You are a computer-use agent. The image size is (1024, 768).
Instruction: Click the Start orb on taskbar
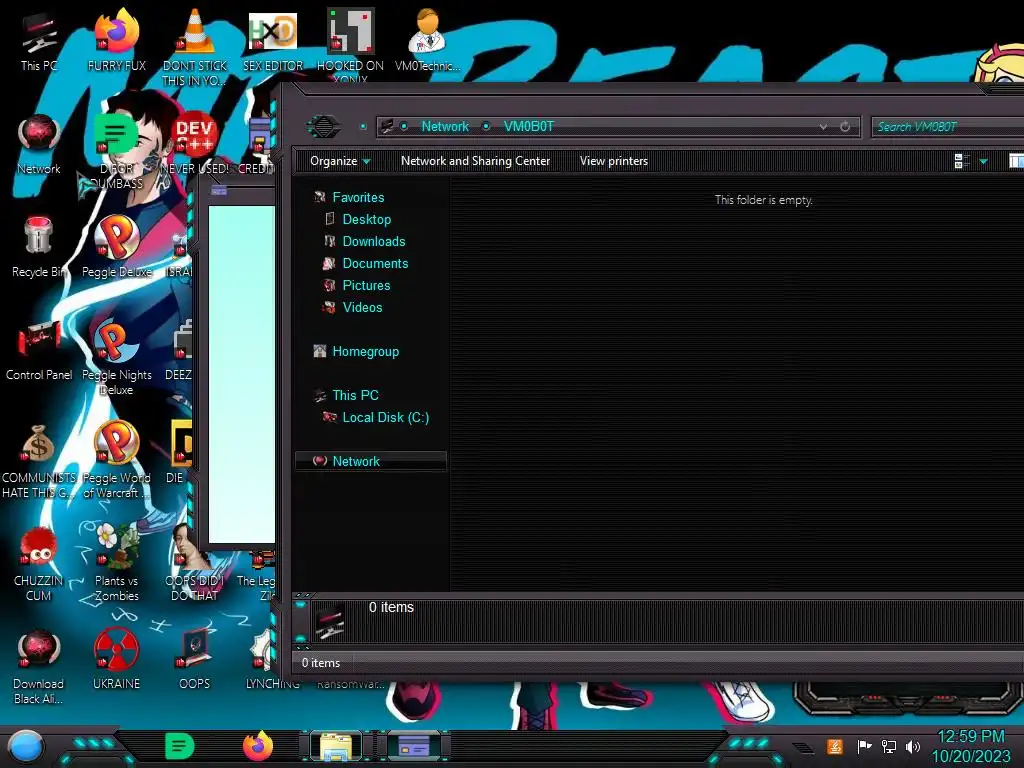point(26,747)
